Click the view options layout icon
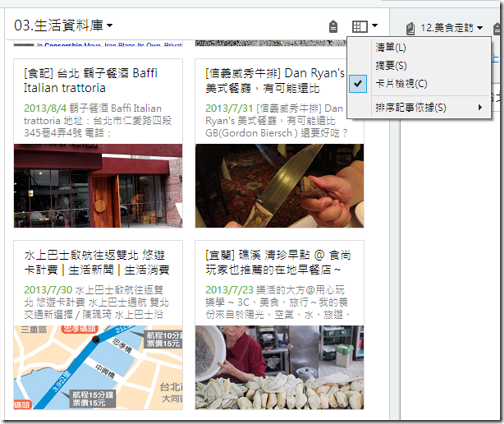Viewport: 504px width, 424px height. pos(360,26)
